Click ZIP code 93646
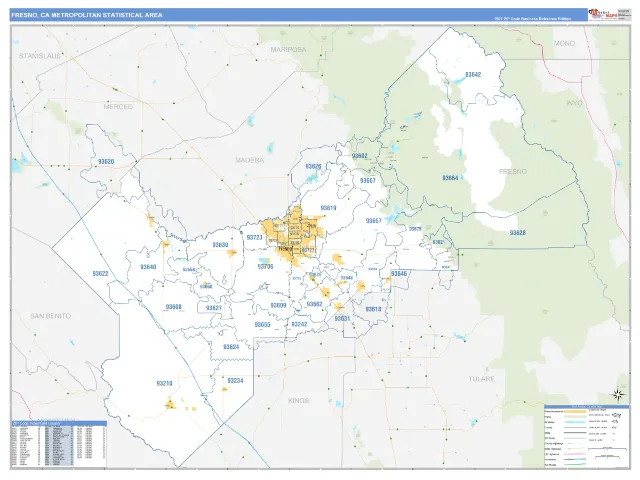Viewport: 640px width, 480px height. click(x=399, y=273)
